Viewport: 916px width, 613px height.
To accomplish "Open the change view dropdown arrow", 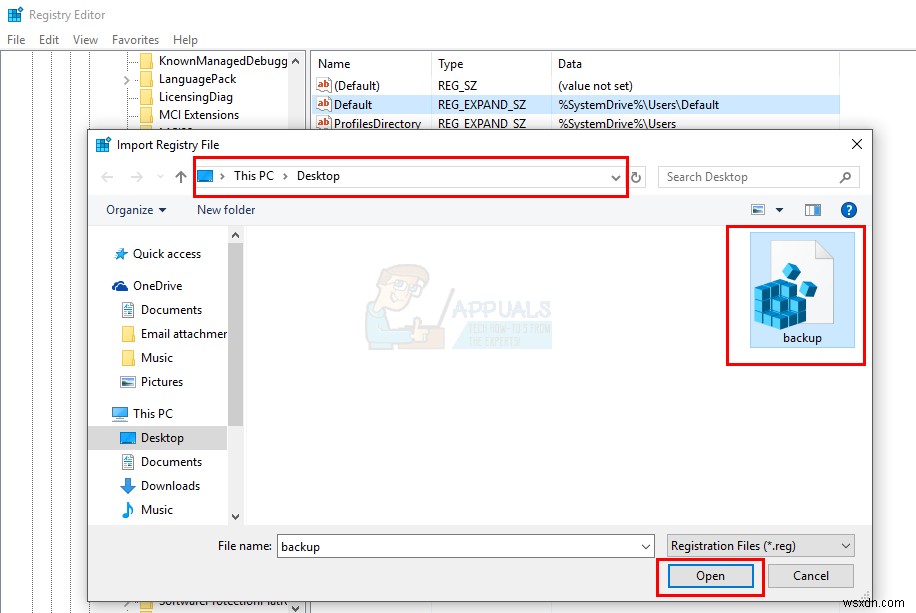I will tap(779, 210).
